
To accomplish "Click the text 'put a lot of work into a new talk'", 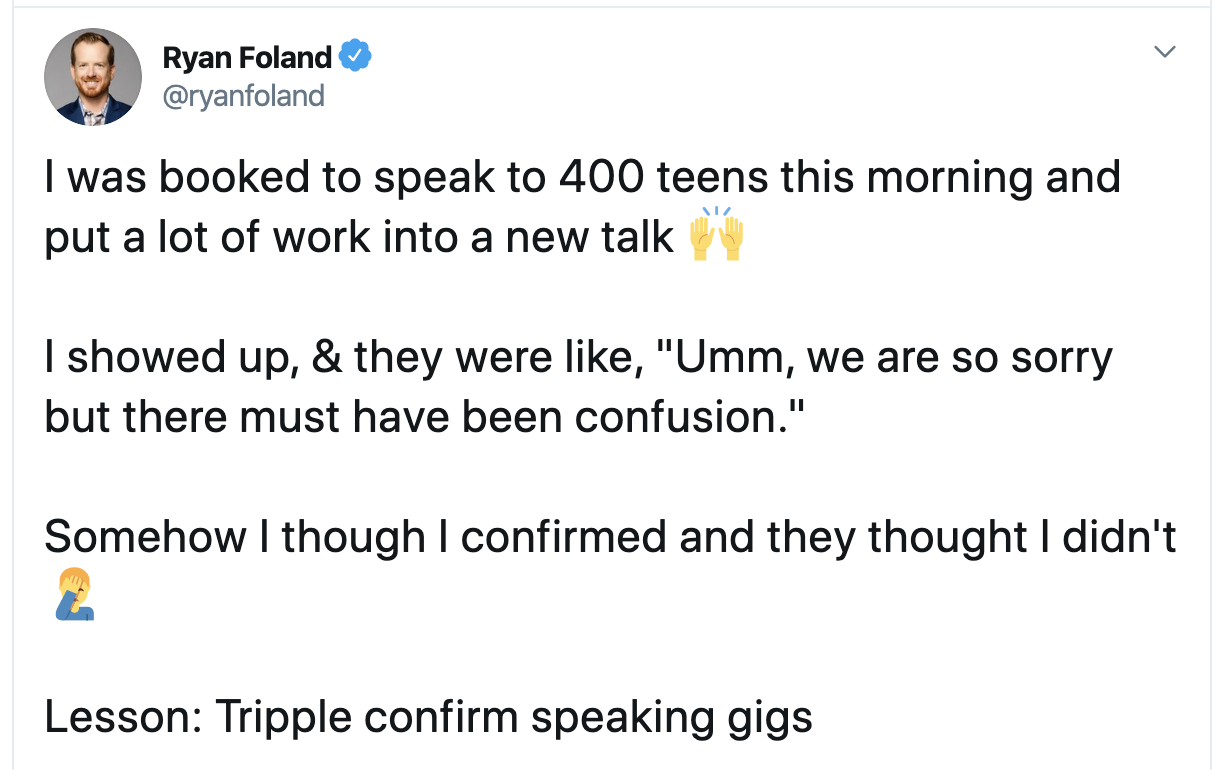I will tap(359, 238).
